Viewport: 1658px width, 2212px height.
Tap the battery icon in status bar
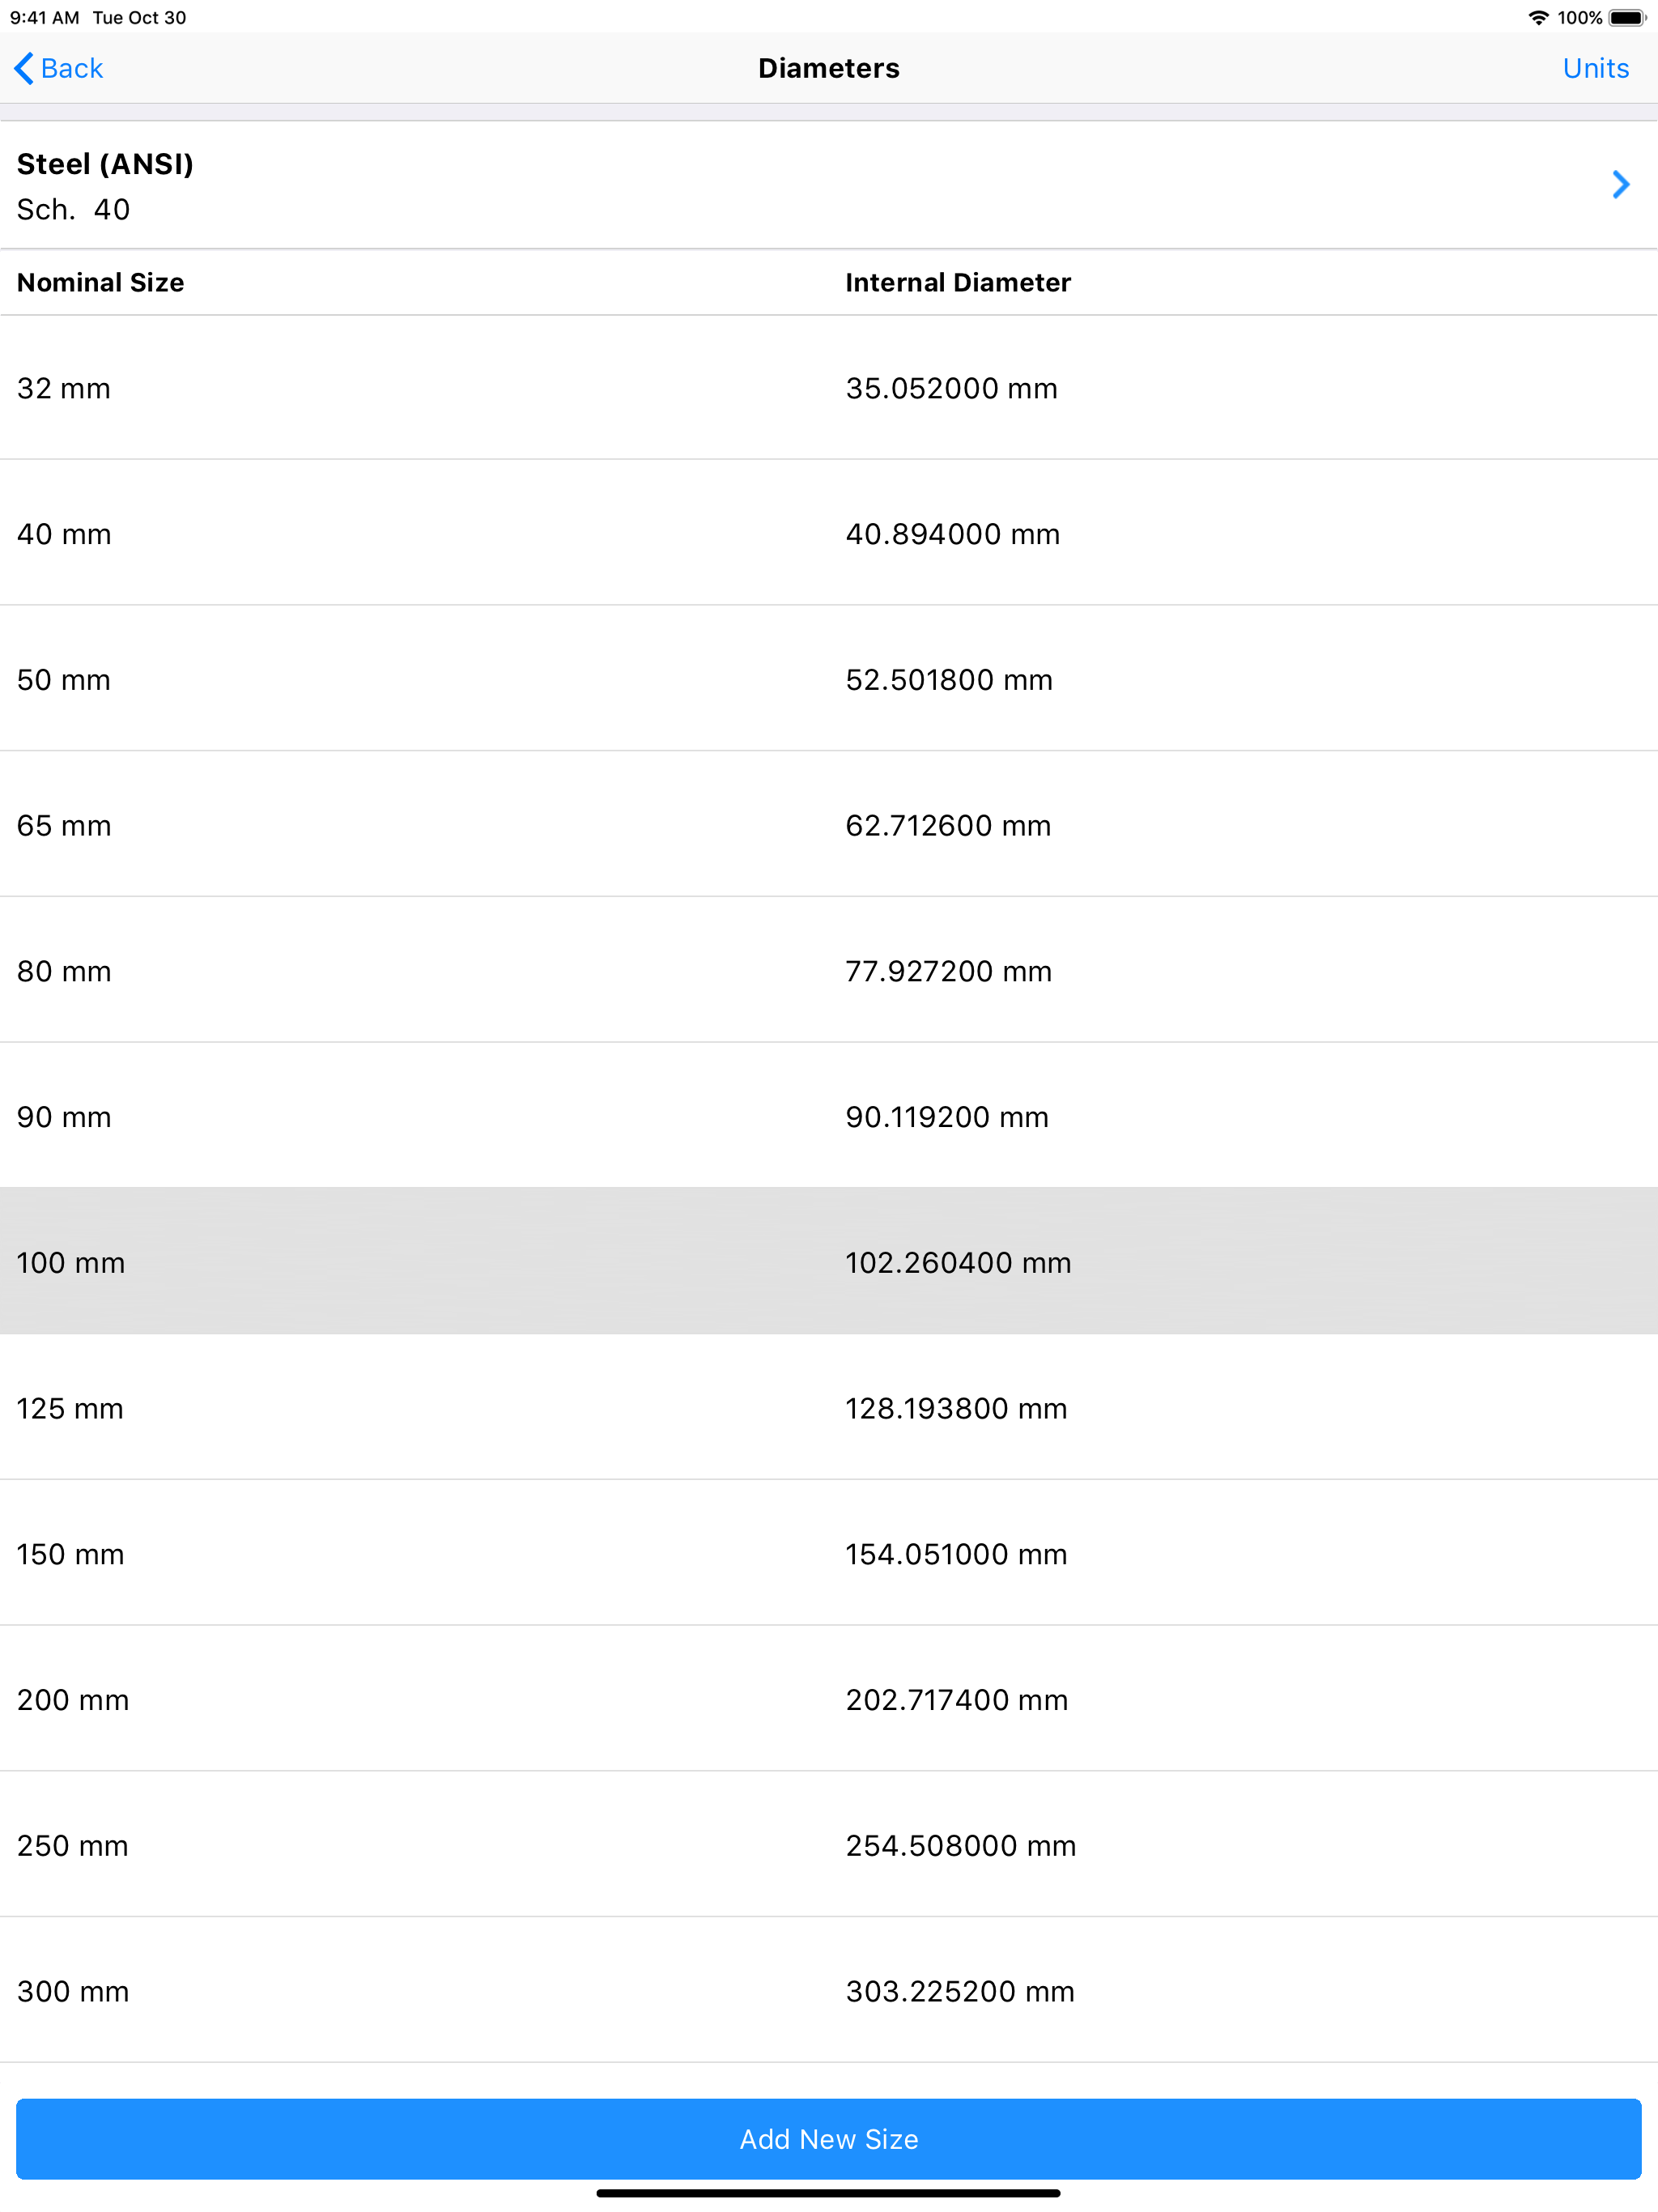[x=1627, y=18]
